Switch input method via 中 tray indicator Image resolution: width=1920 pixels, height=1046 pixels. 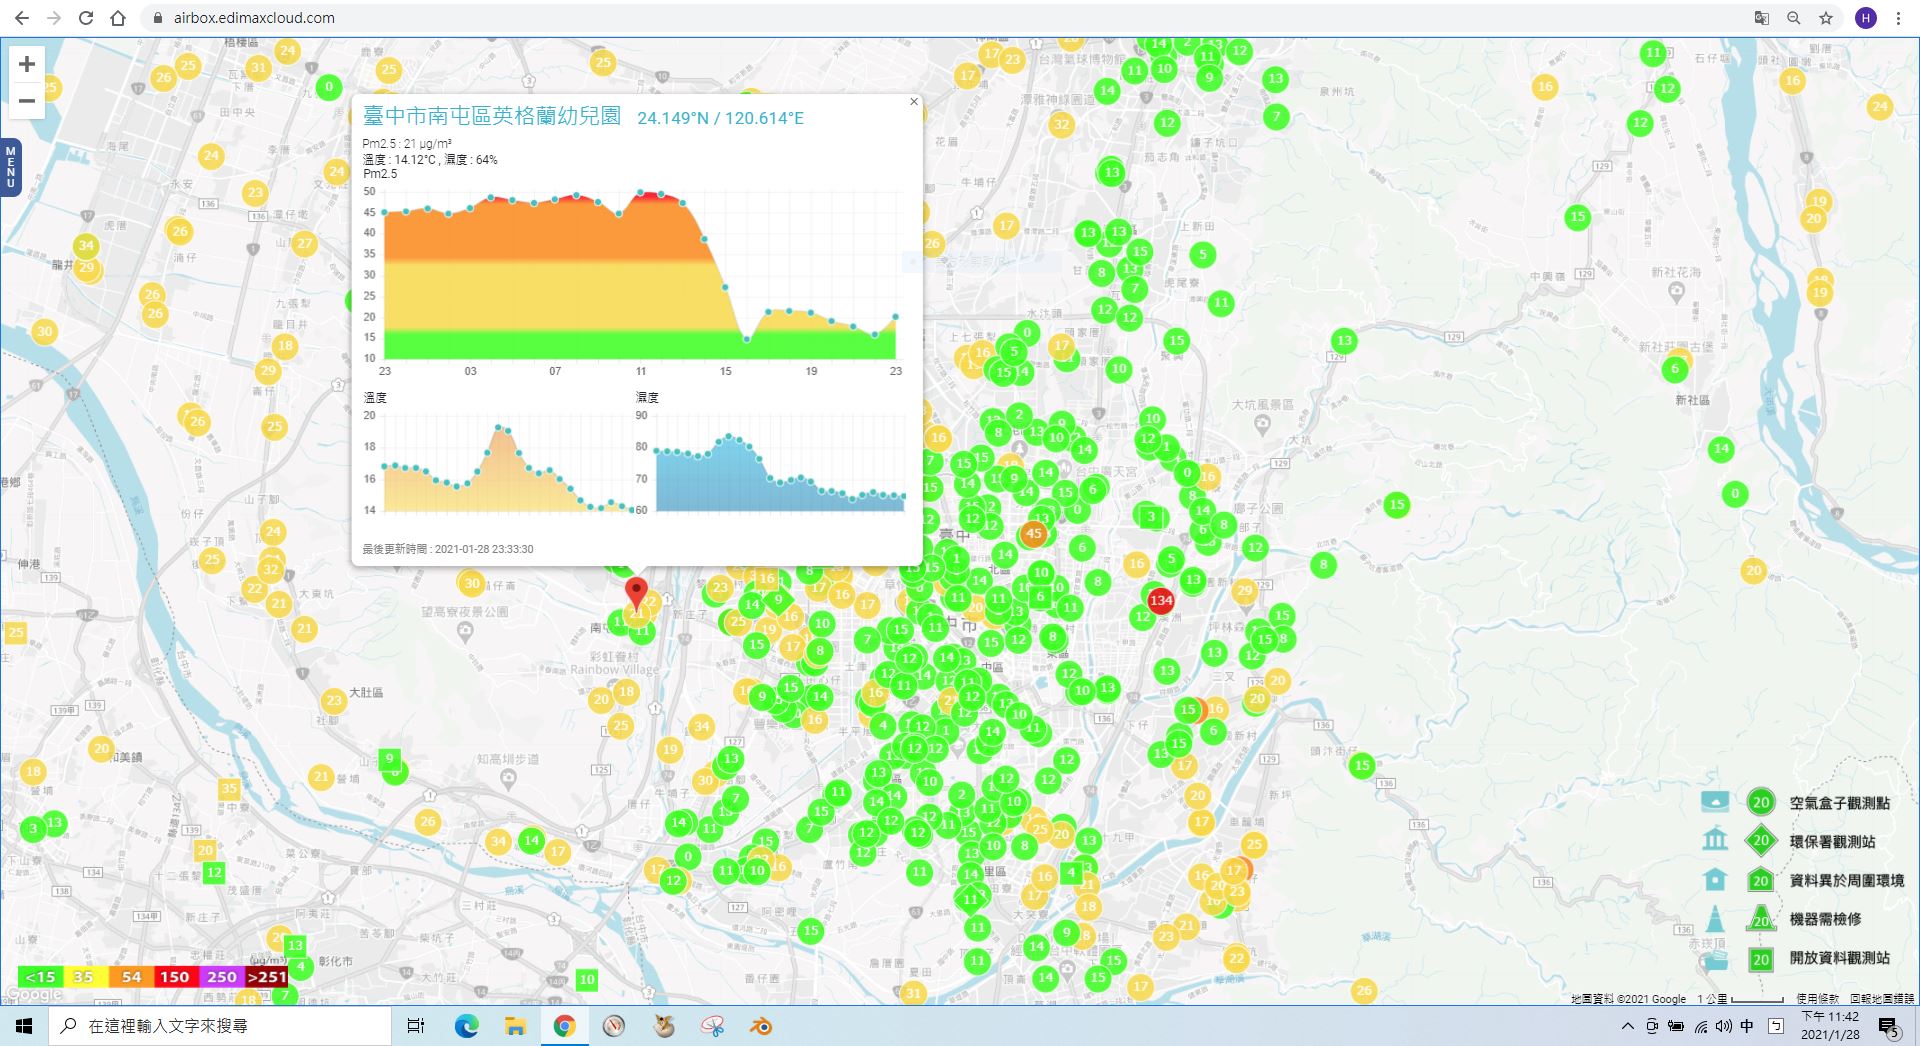tap(1747, 1026)
